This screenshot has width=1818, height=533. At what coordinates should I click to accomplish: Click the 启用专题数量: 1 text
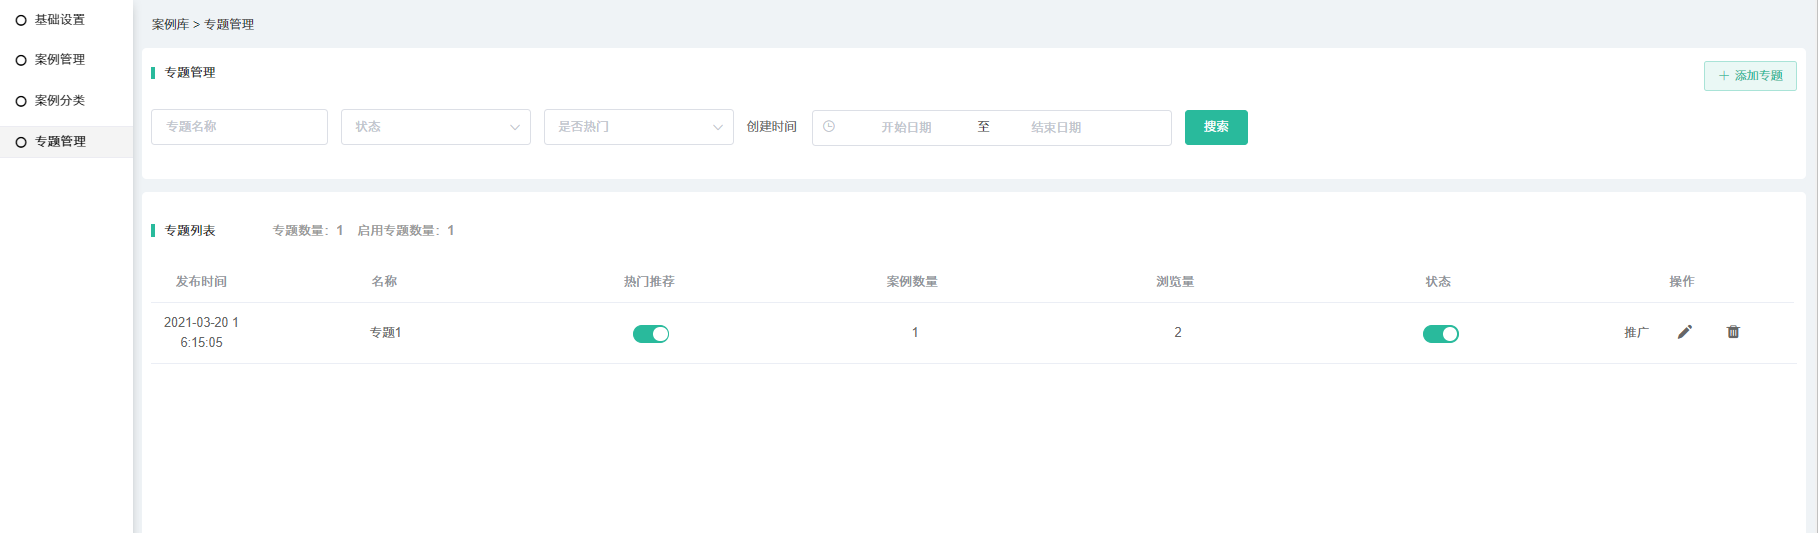click(x=406, y=231)
